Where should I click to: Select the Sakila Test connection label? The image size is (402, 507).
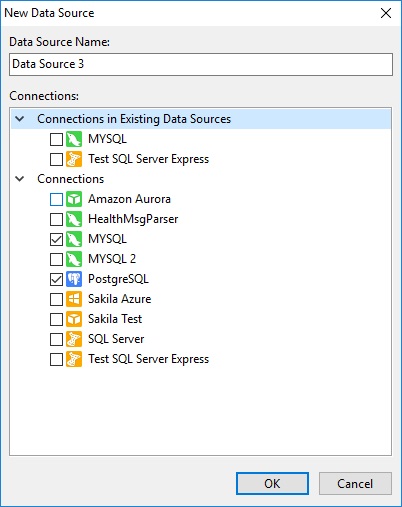click(x=115, y=319)
